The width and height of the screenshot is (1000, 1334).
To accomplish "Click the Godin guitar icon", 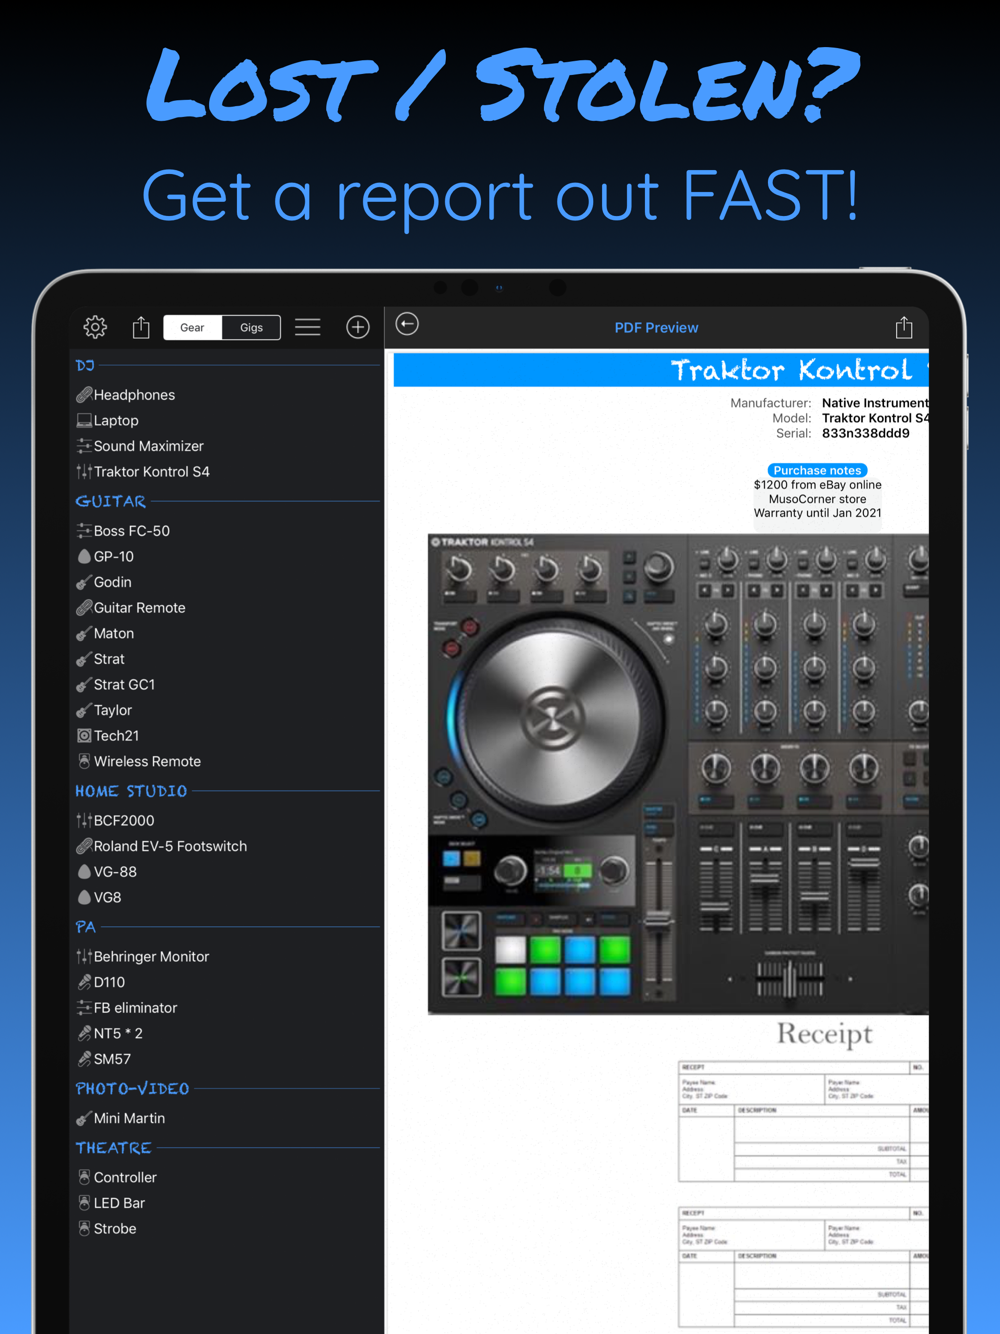I will point(84,582).
